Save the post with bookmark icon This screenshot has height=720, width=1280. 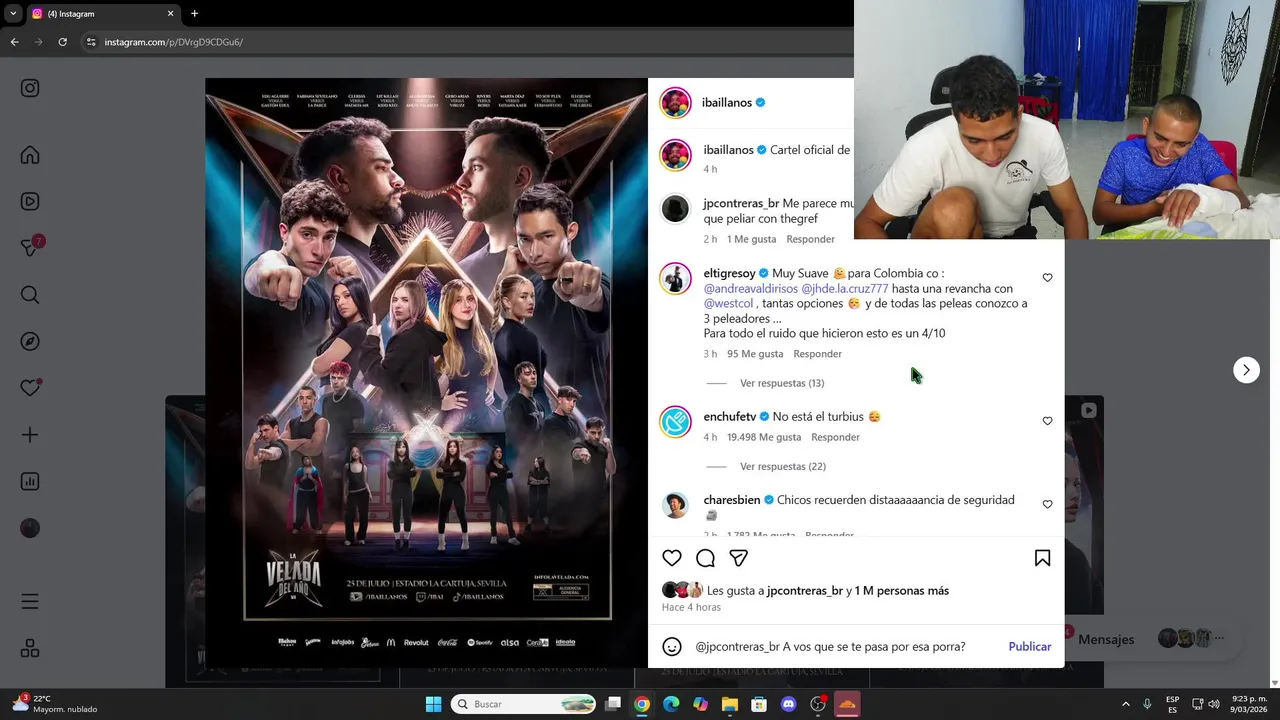point(1042,558)
